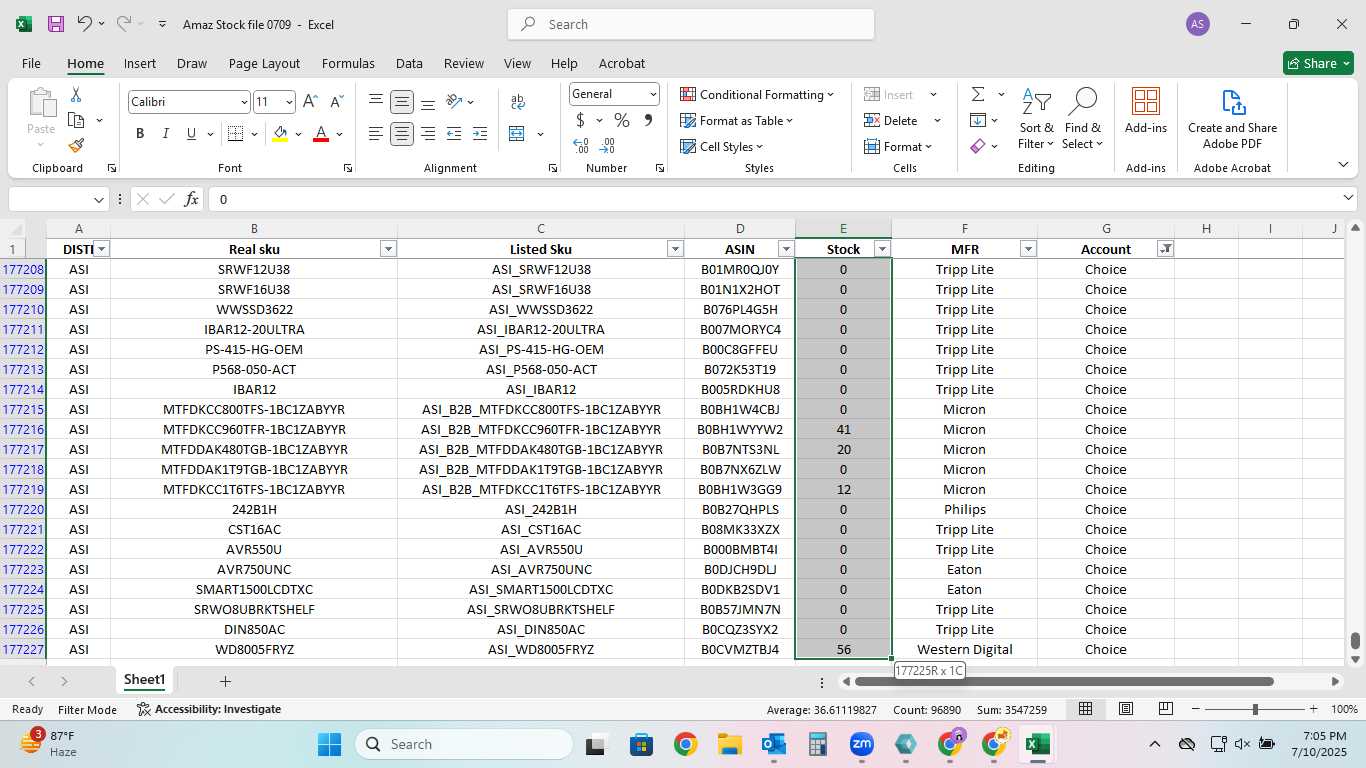This screenshot has width=1366, height=768.
Task: Click the horizontal scrollbar thumb
Action: [x=1063, y=681]
